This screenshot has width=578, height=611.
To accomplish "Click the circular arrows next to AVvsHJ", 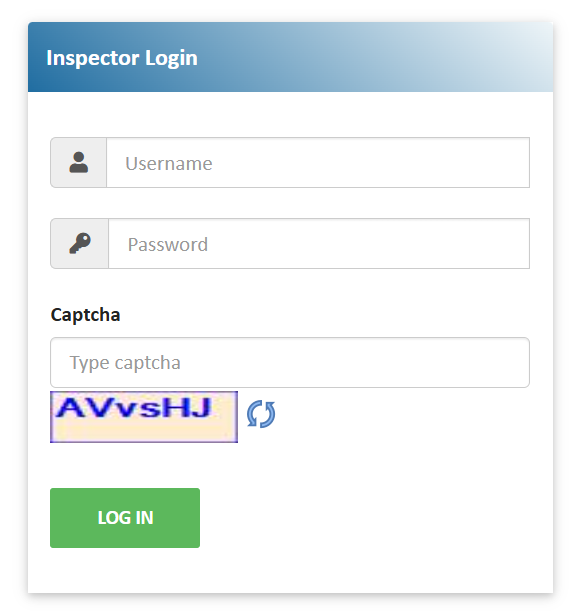I will click(261, 414).
